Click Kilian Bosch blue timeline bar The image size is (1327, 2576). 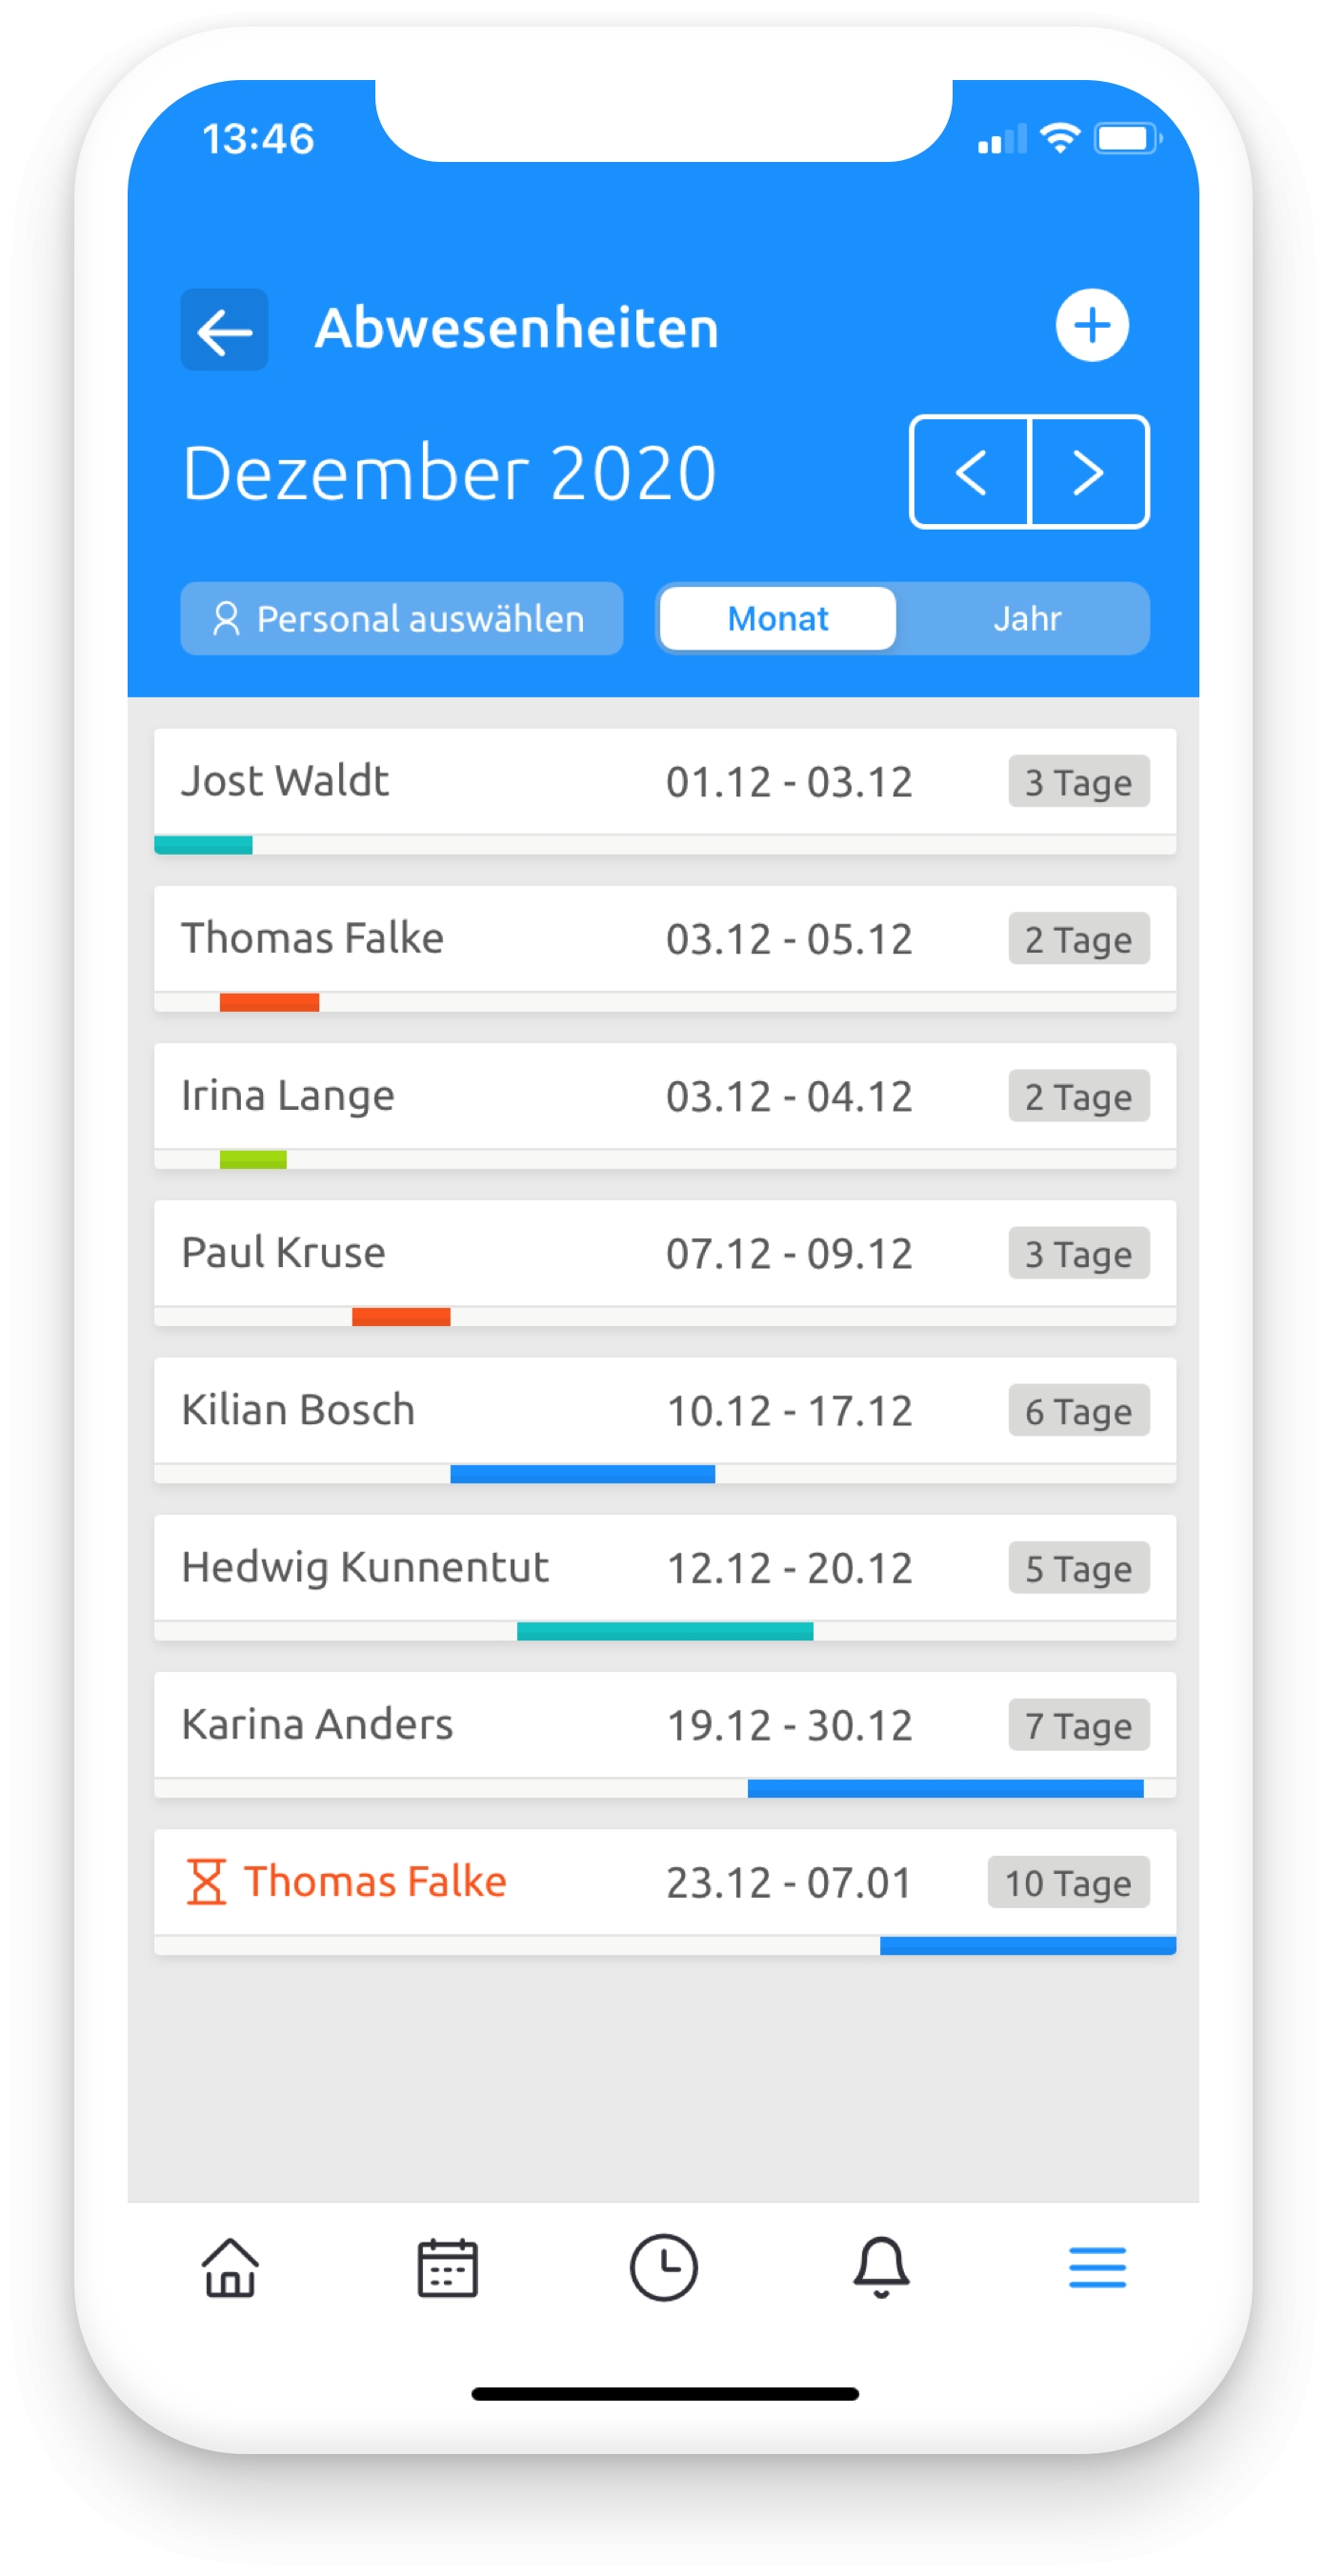pos(582,1474)
